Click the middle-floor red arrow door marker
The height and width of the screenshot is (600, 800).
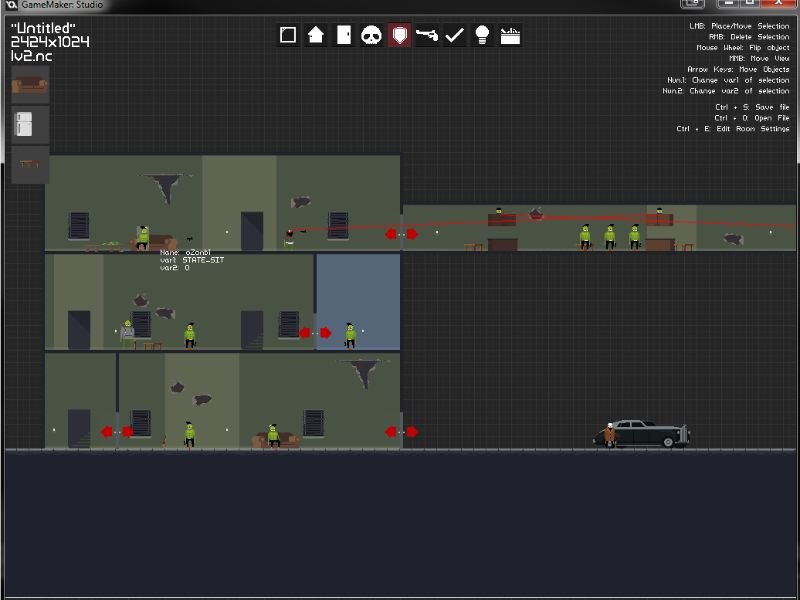tap(315, 333)
